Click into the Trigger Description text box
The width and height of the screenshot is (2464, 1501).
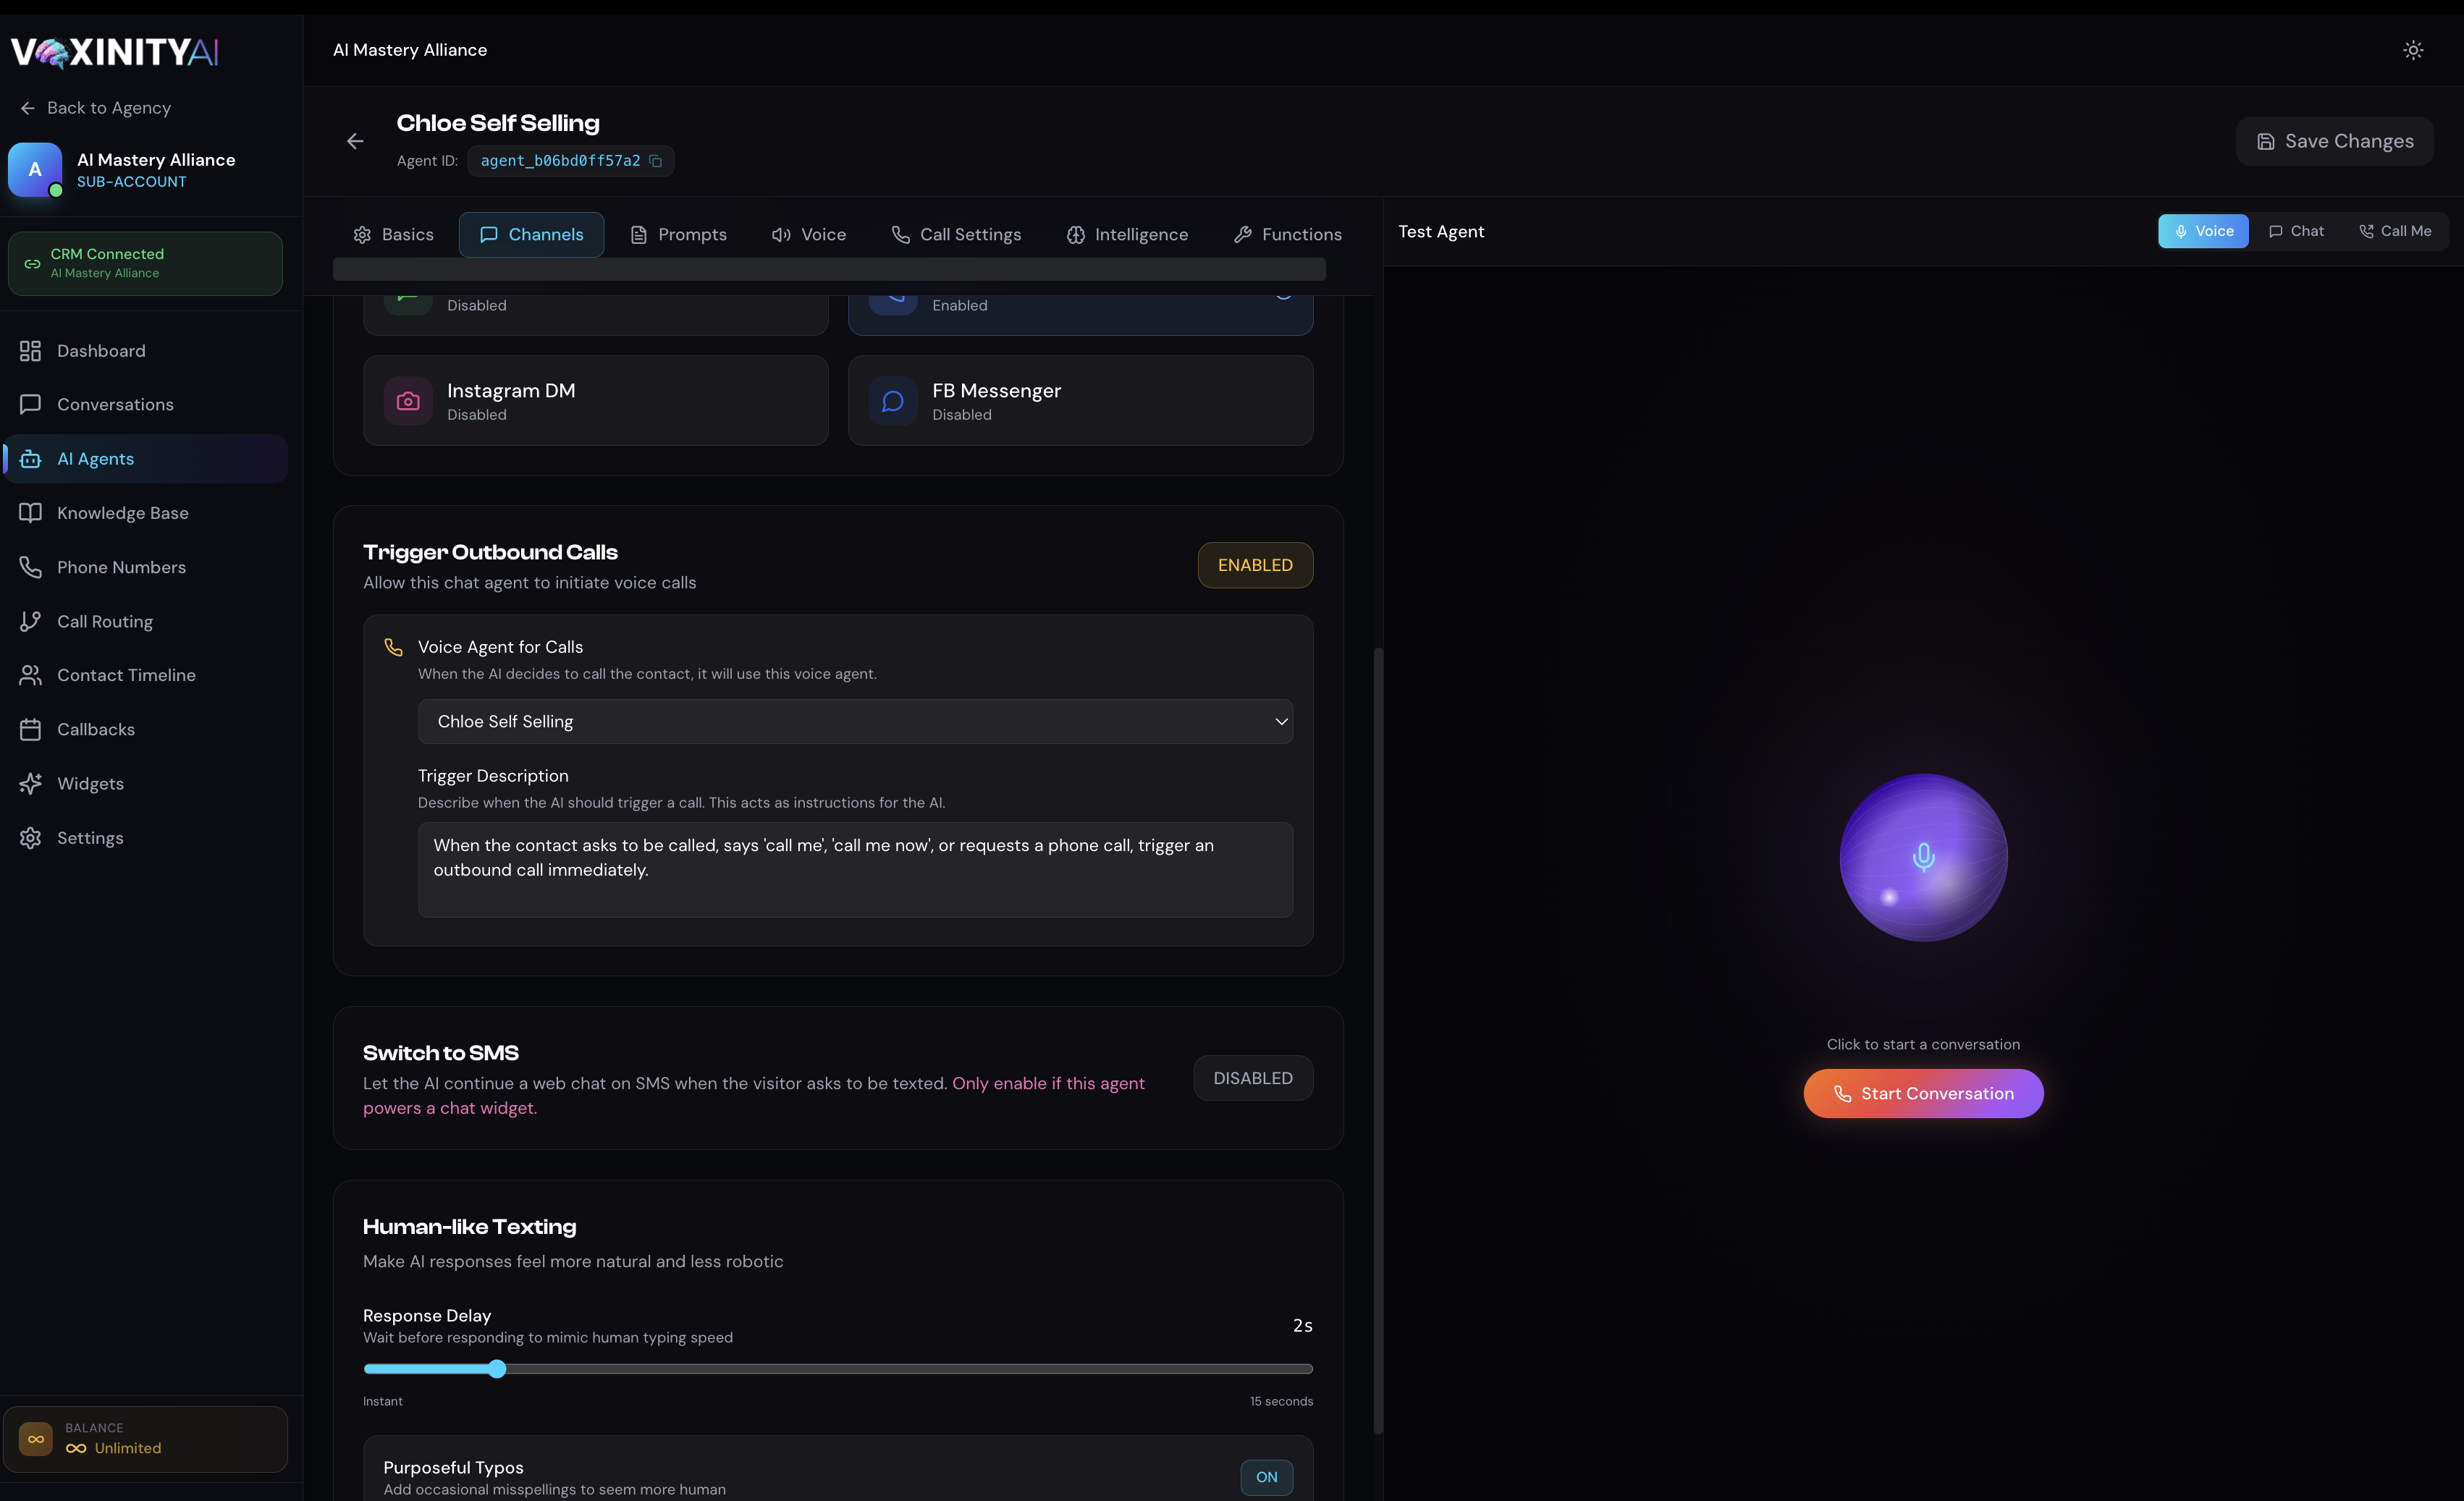click(855, 869)
